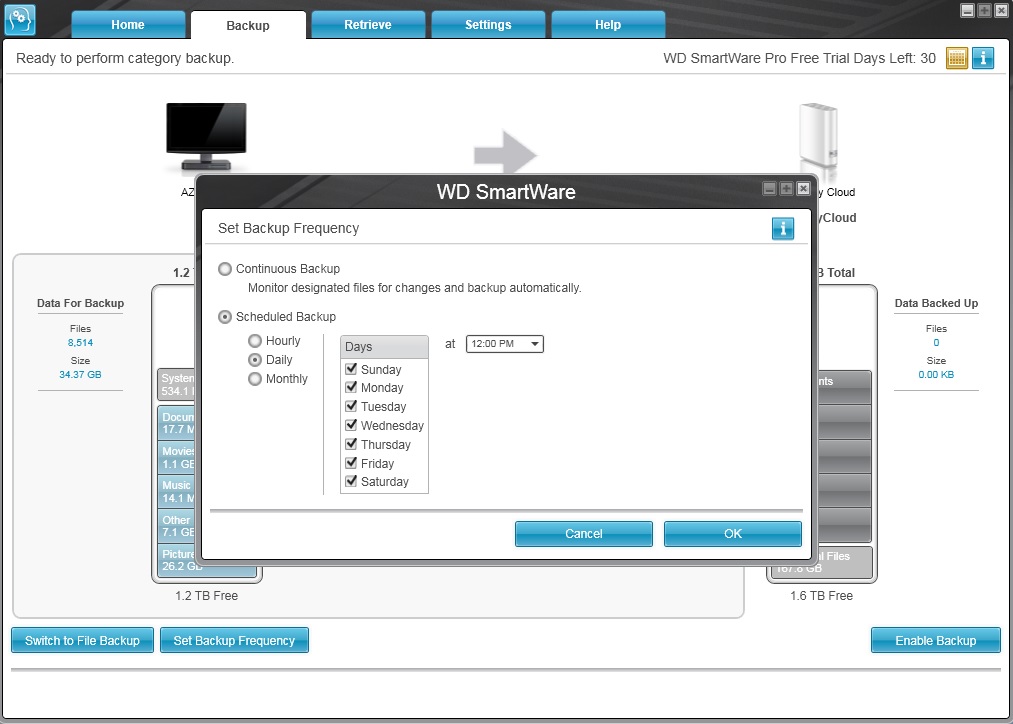Click the 1.2 TB Free label

point(206,595)
